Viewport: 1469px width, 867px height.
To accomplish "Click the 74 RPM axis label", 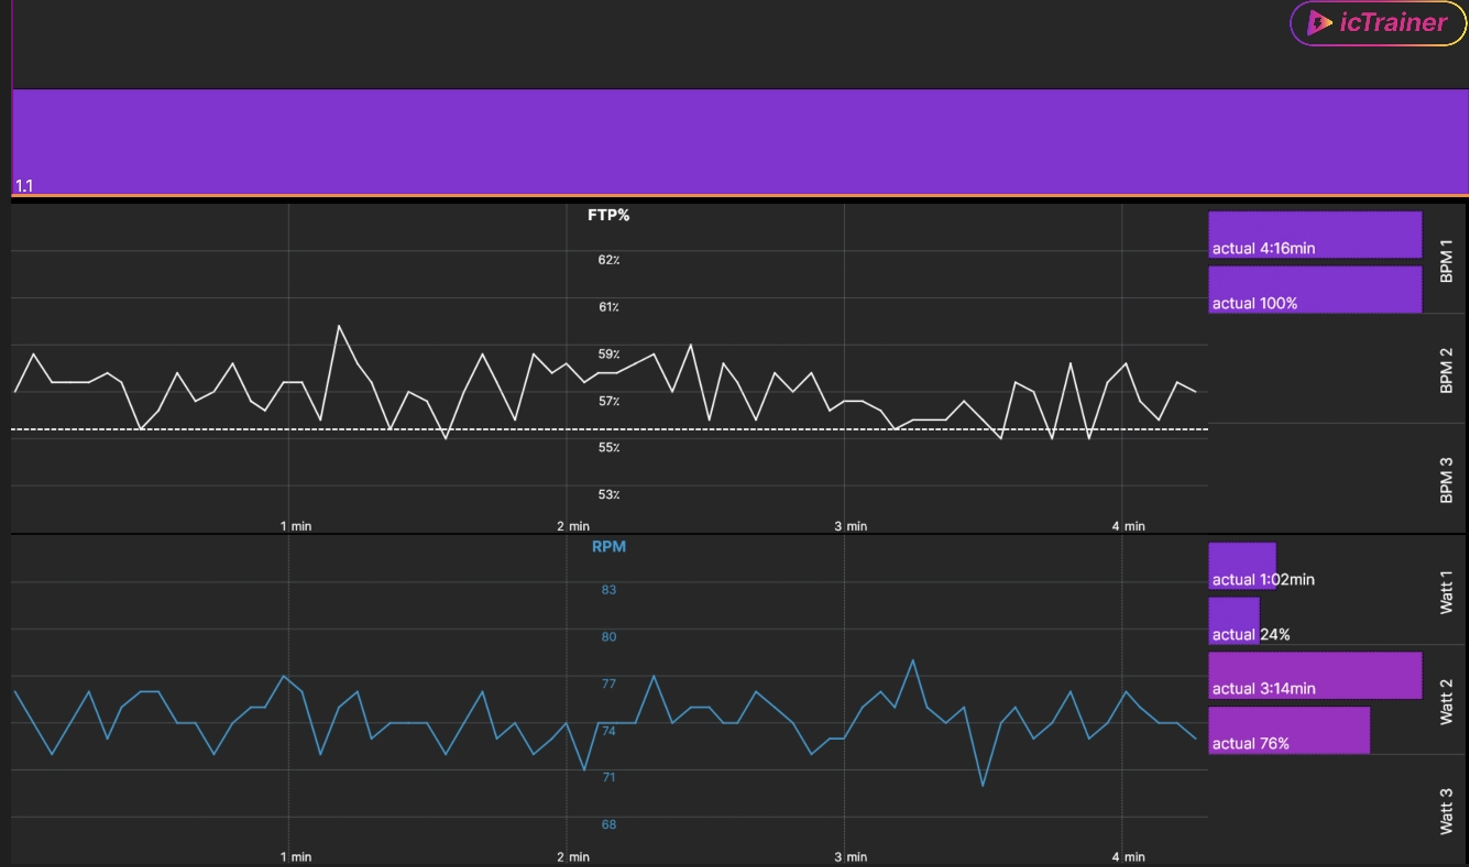I will tap(608, 731).
